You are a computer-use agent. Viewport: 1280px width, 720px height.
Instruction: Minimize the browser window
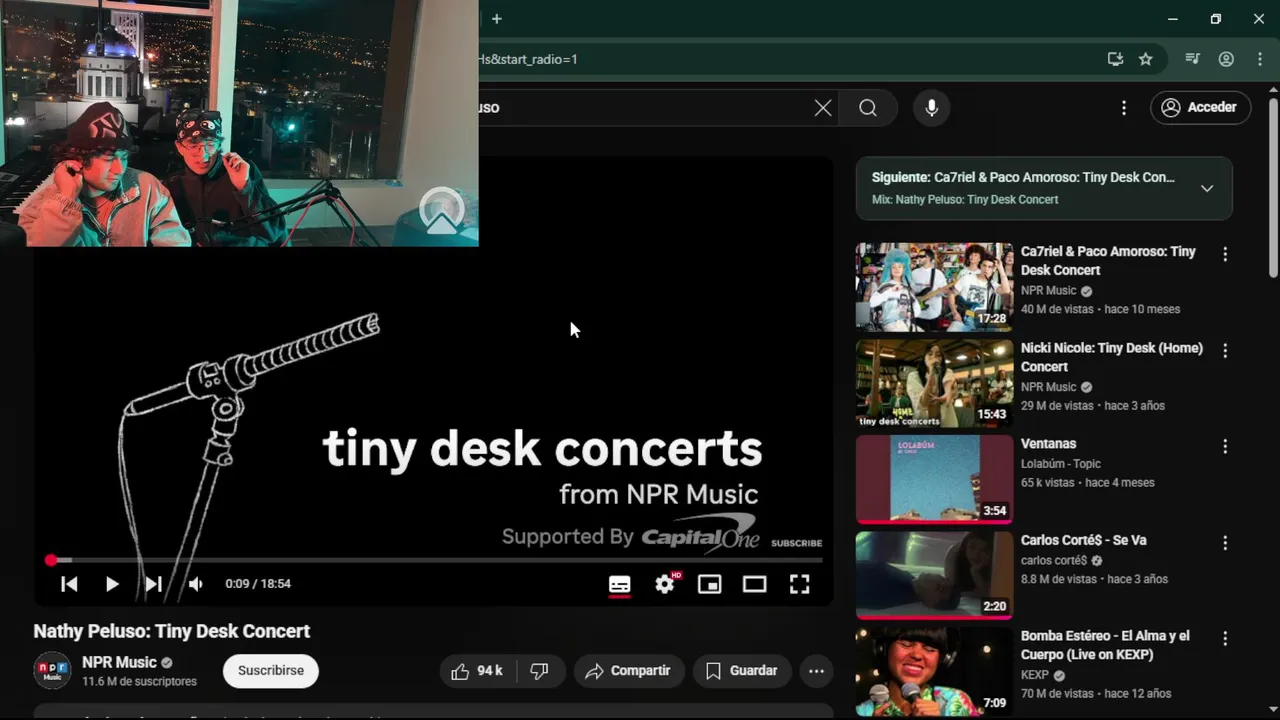[1172, 19]
